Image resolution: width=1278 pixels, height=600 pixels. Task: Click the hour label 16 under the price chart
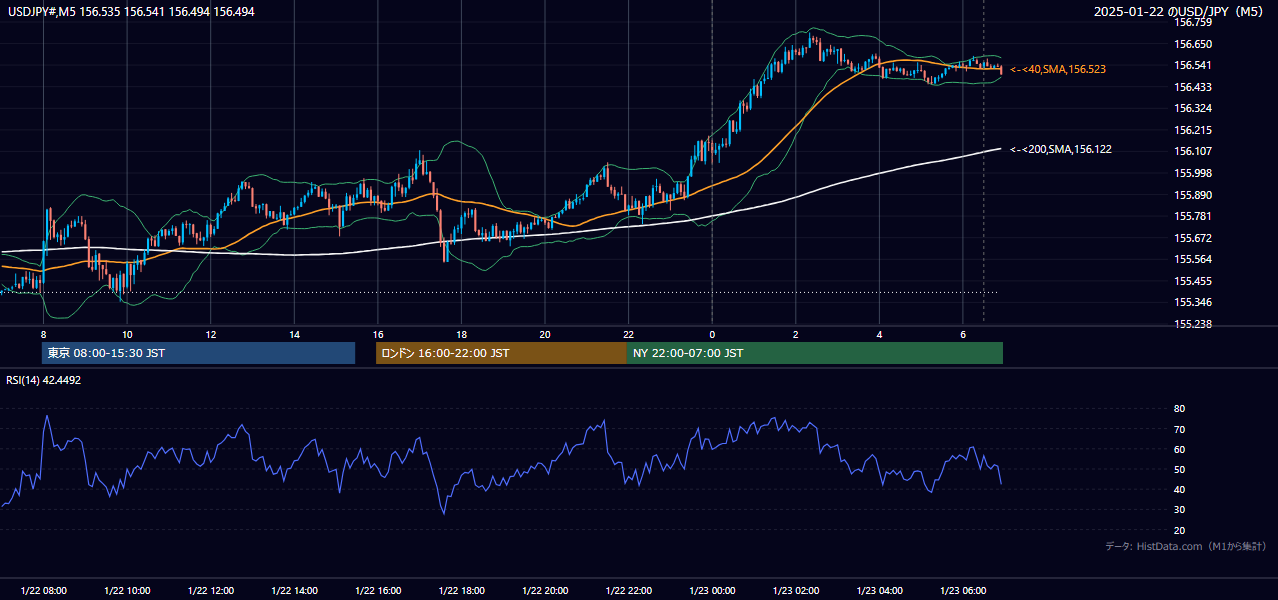pos(378,334)
